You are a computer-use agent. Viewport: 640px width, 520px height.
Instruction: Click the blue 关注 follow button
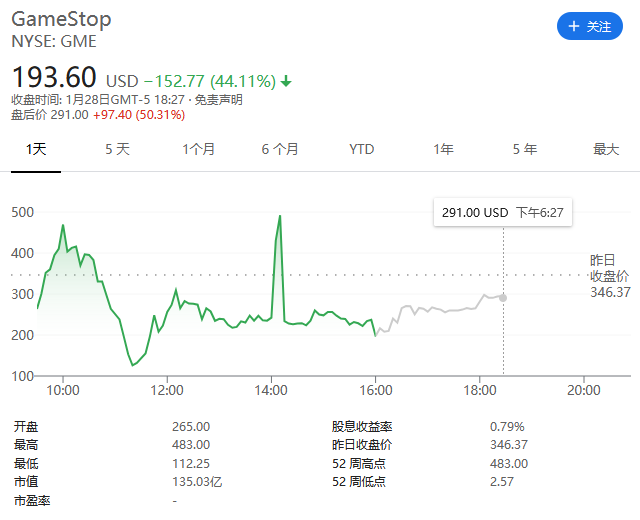coord(589,27)
